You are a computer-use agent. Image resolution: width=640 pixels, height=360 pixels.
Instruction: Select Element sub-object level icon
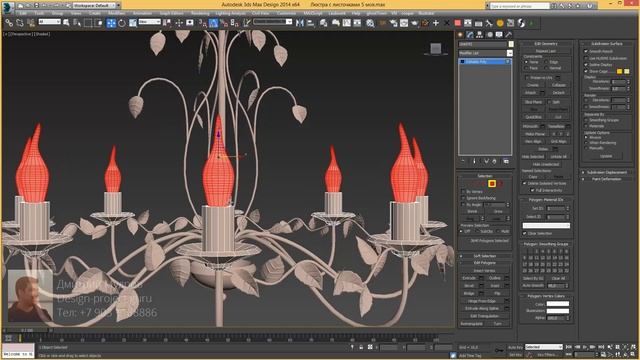point(500,184)
